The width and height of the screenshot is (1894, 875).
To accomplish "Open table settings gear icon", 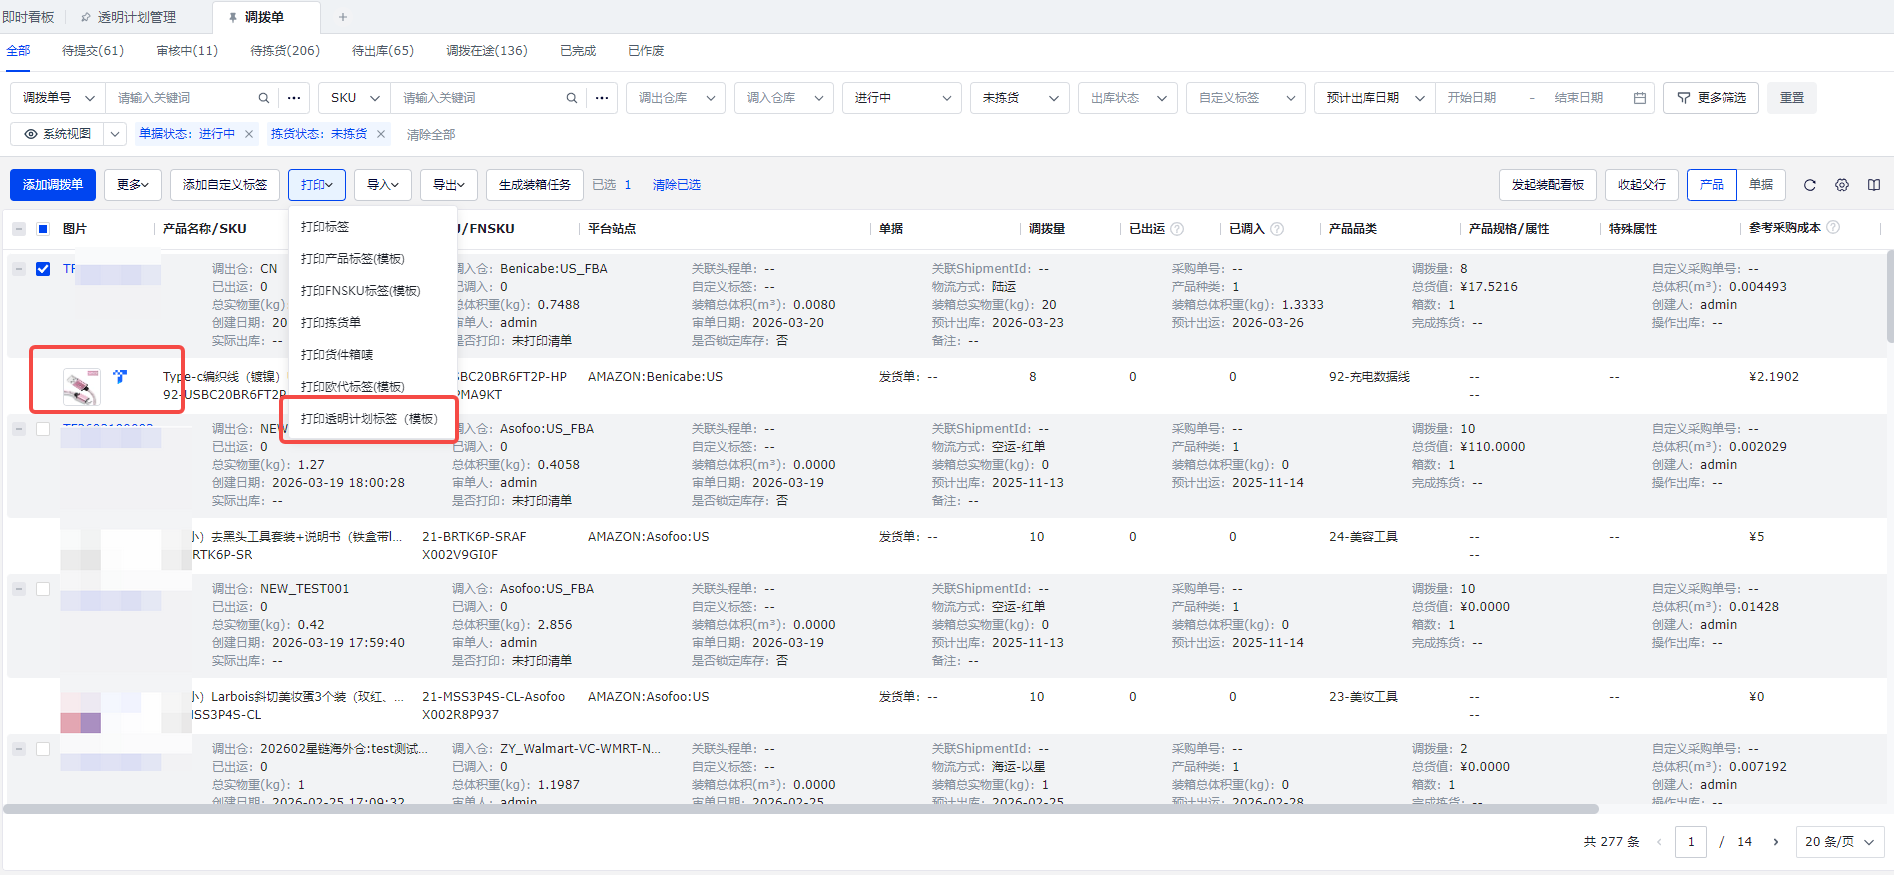I will (x=1842, y=185).
